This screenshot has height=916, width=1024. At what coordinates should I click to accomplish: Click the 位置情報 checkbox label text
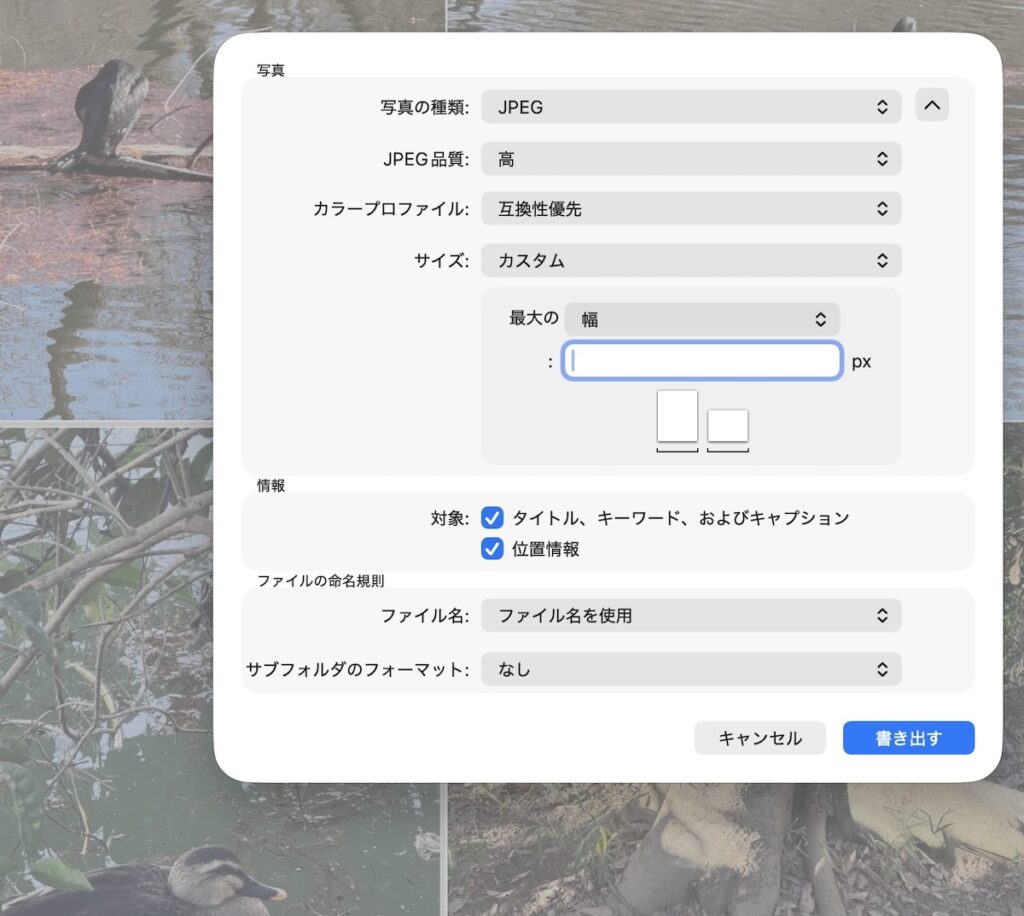546,549
